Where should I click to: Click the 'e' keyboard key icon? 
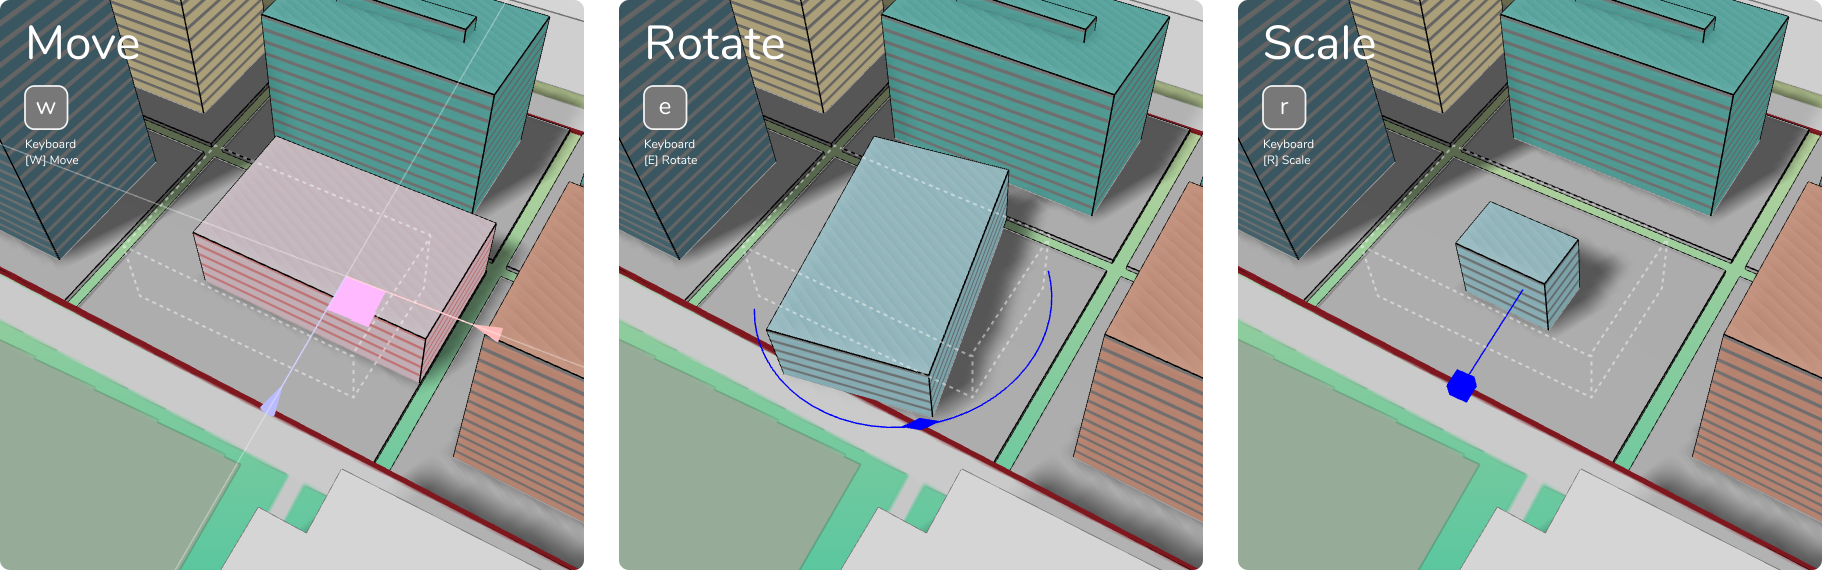(665, 108)
